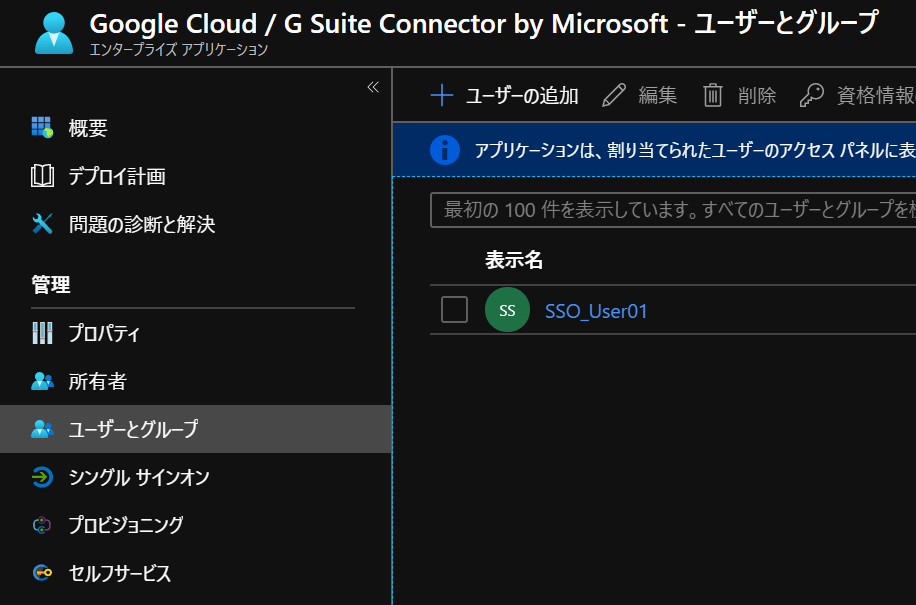Image resolution: width=916 pixels, height=605 pixels.
Task: Click the シングル サインオン arrow icon
Action: (42, 477)
